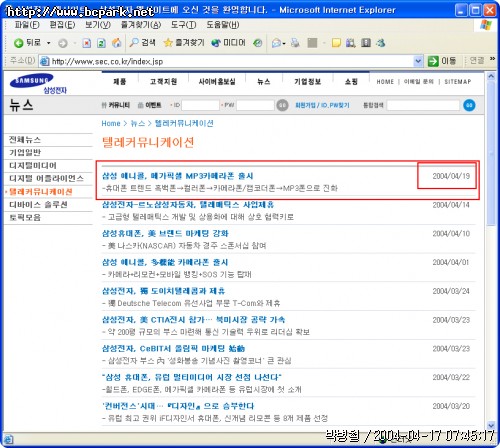Select 디지털미디어 in the sidebar
Image resolution: width=500 pixels, height=448 pixels.
[33, 165]
